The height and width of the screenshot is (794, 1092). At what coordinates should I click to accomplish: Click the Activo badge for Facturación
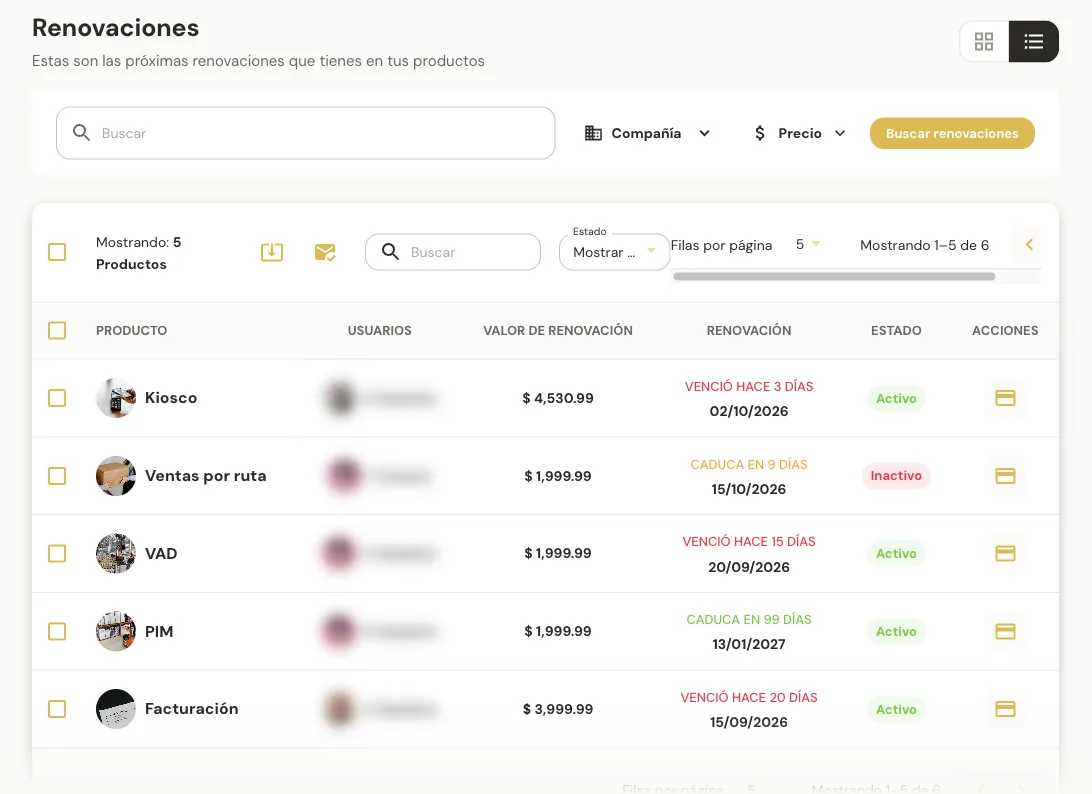click(x=896, y=709)
